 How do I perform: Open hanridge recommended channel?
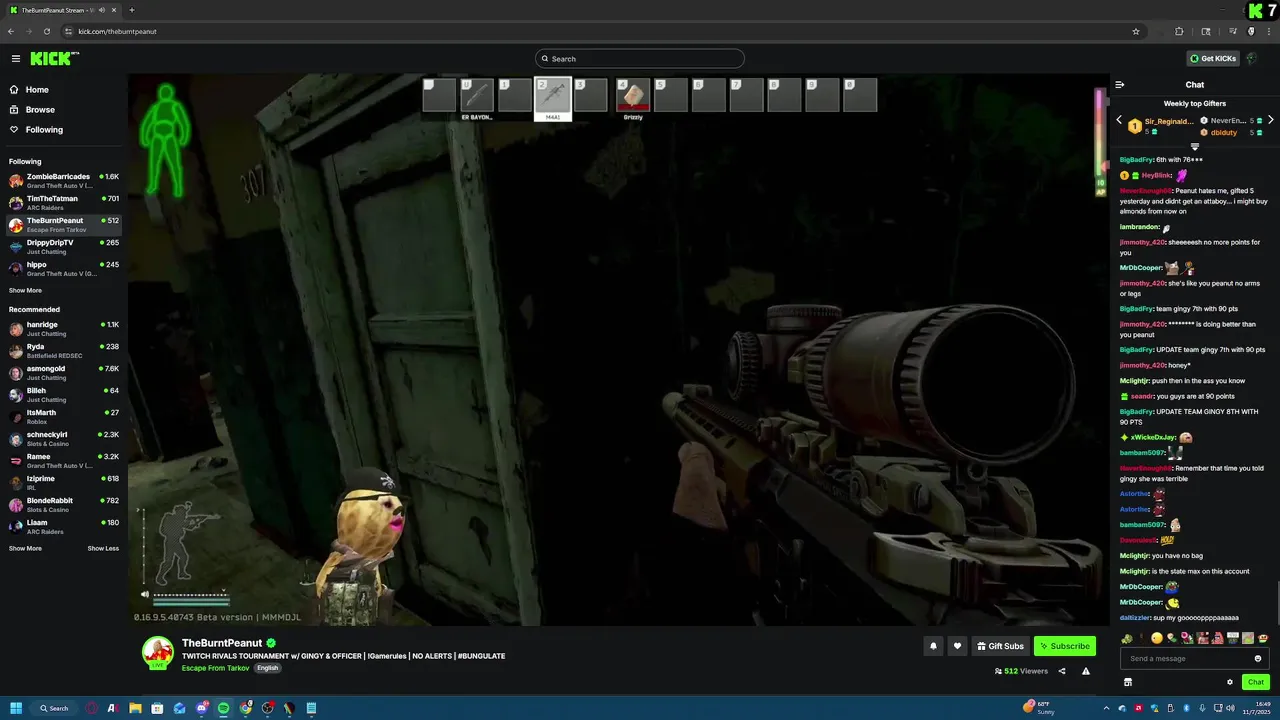pos(64,329)
